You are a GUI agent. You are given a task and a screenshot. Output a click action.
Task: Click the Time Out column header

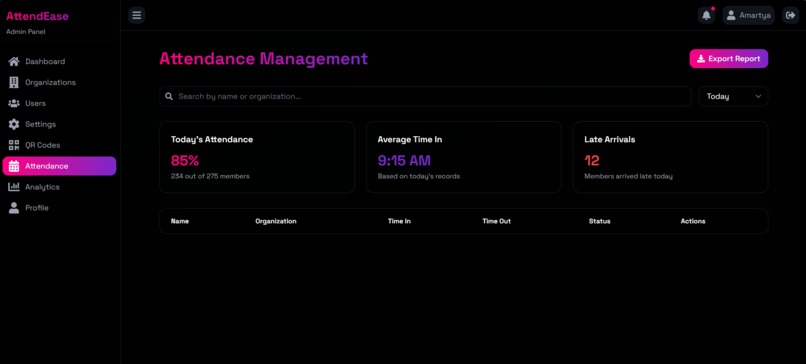pyautogui.click(x=497, y=221)
